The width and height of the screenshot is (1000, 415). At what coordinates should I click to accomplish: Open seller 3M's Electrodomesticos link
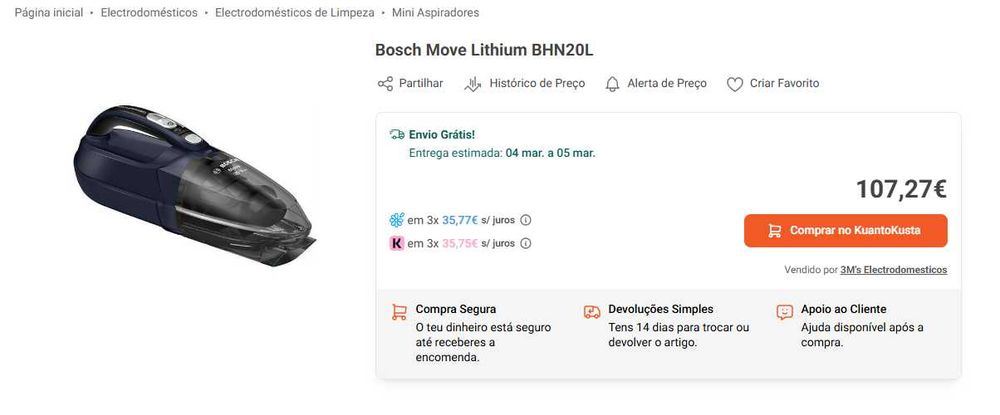[x=893, y=270]
